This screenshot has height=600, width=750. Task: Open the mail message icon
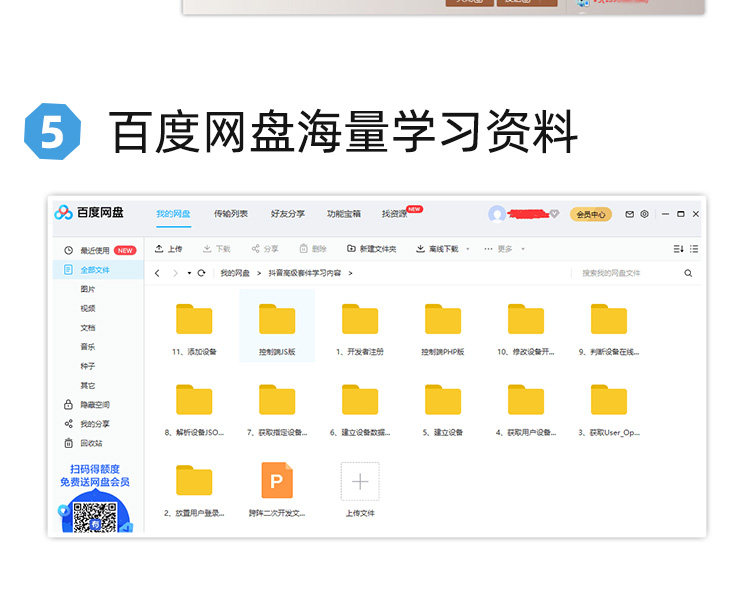pyautogui.click(x=629, y=214)
